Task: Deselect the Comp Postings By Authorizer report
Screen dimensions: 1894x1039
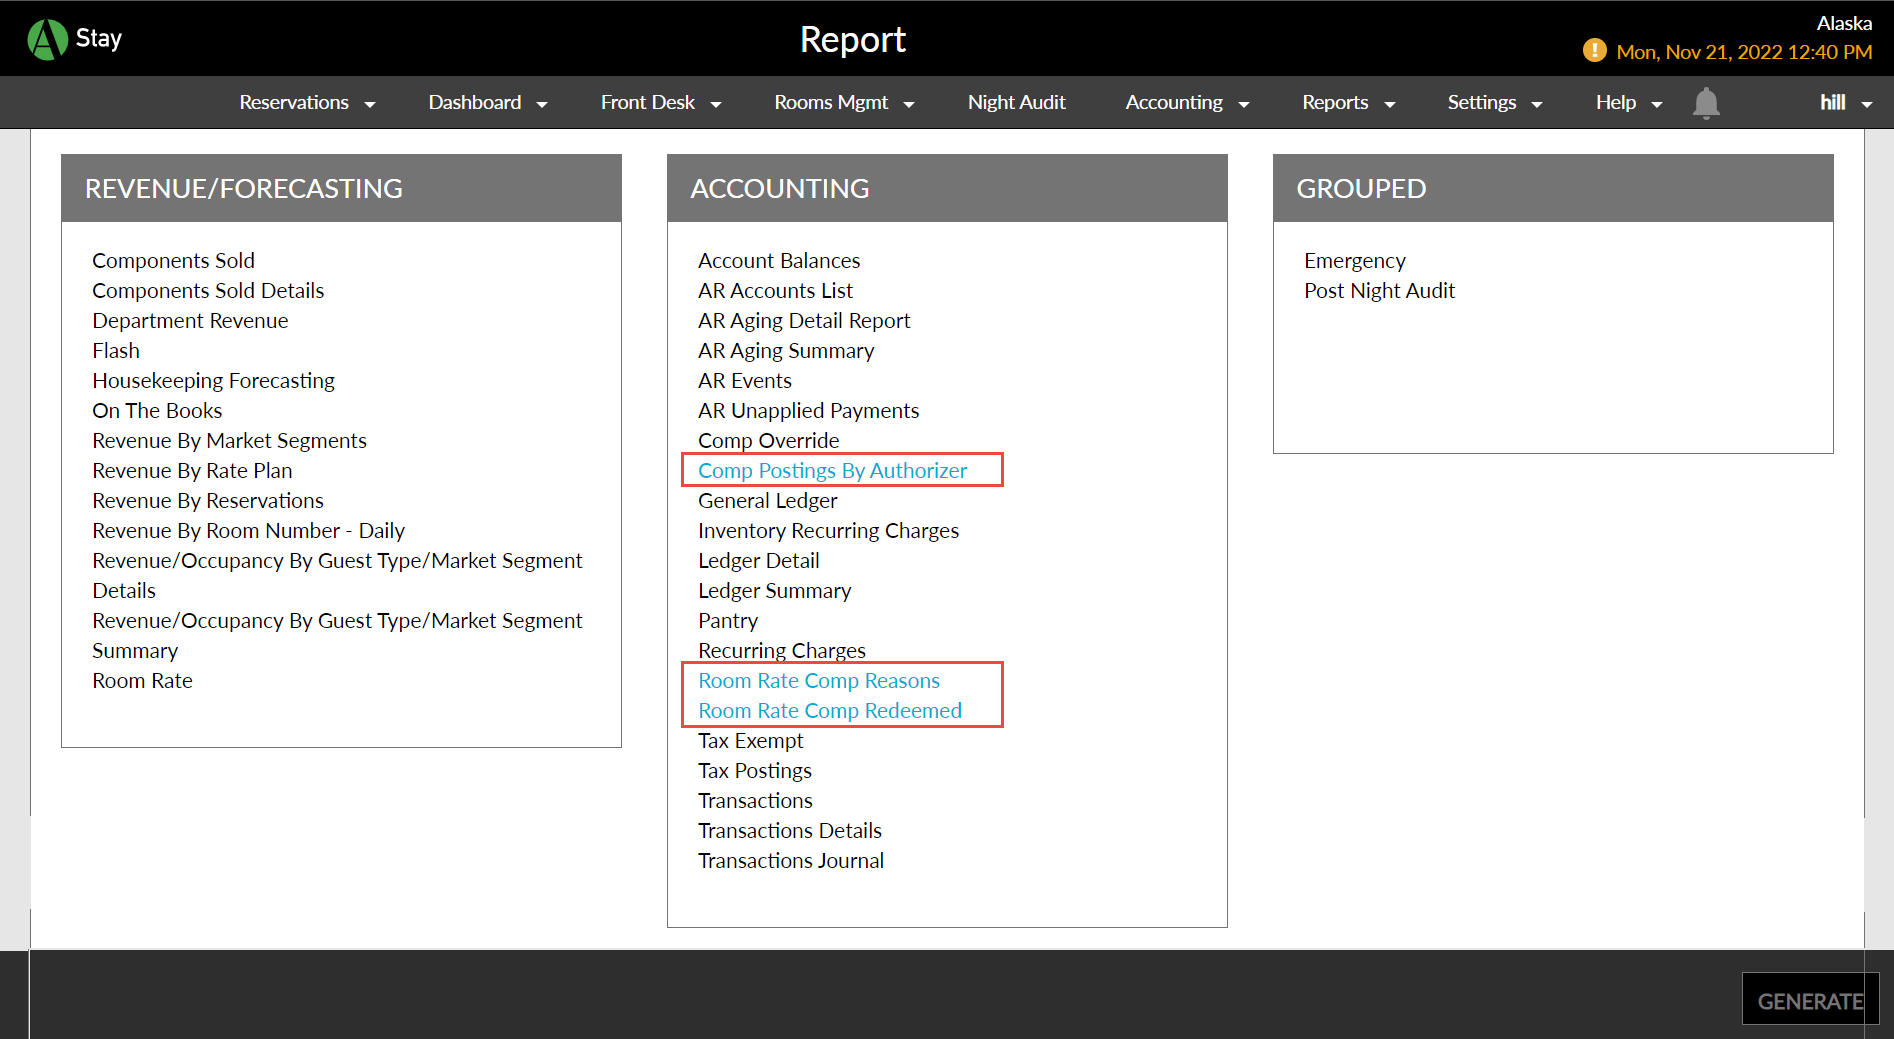Action: click(x=833, y=470)
